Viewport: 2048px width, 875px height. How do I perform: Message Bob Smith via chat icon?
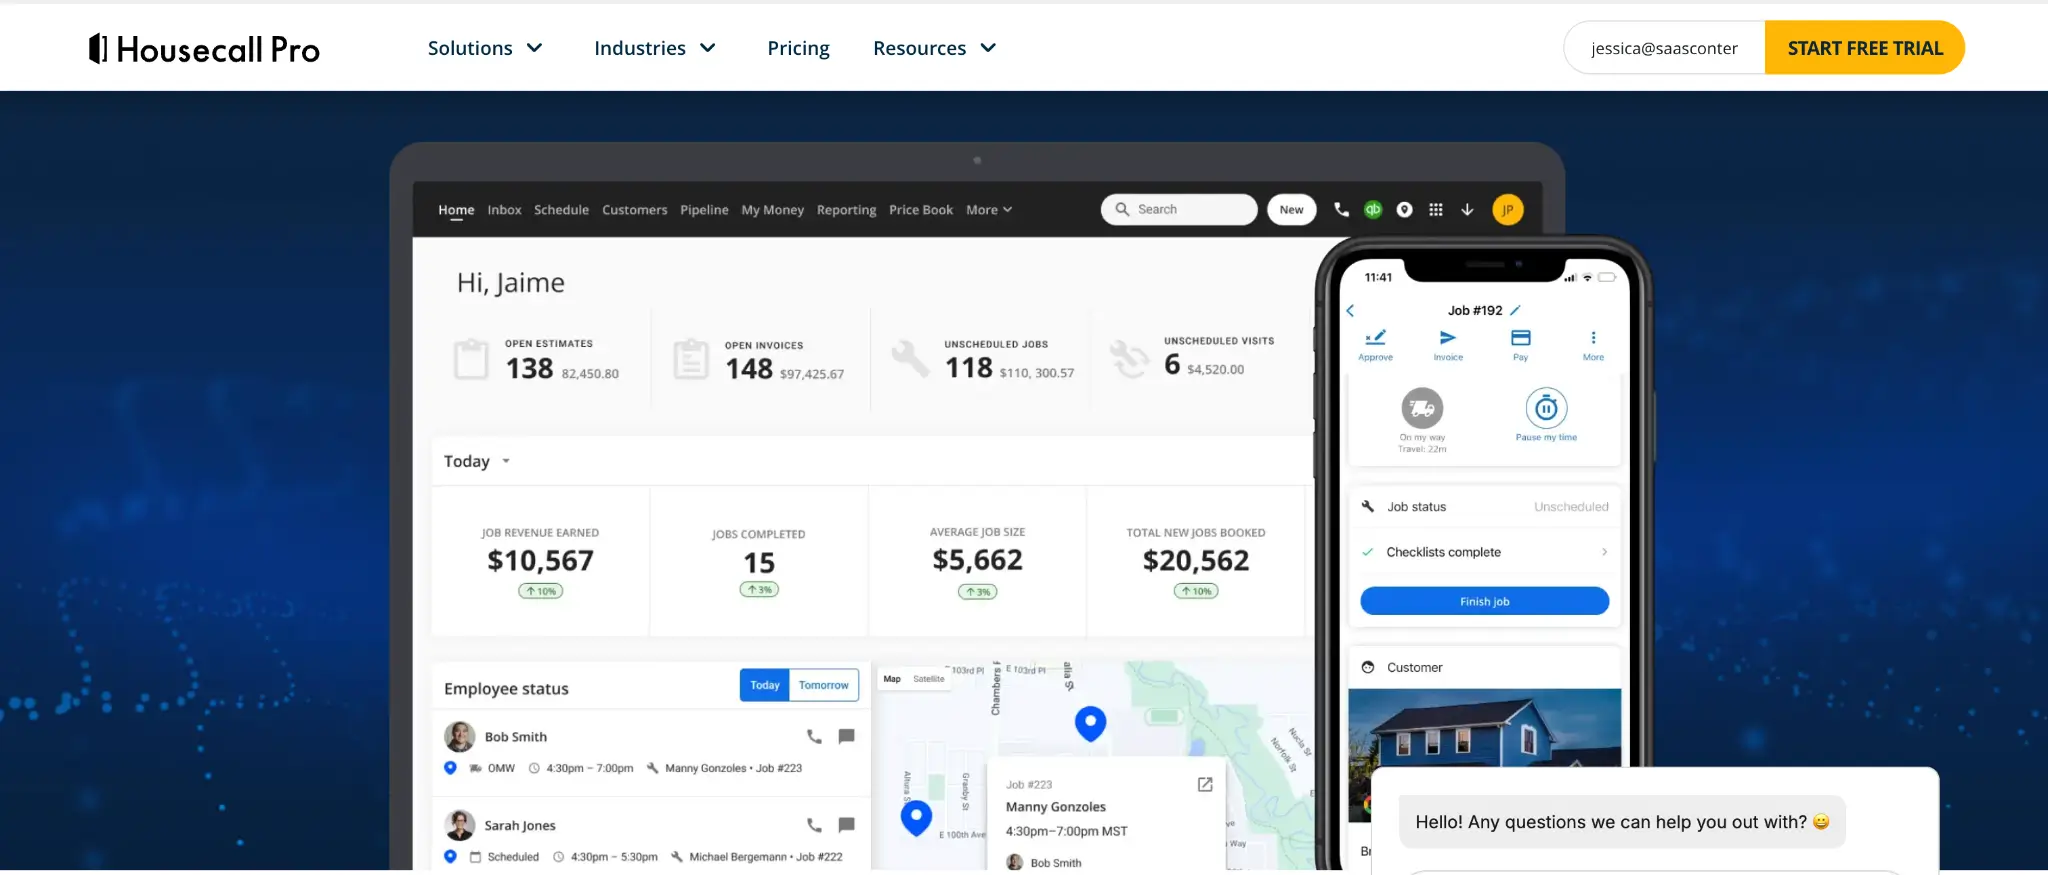[x=846, y=736]
